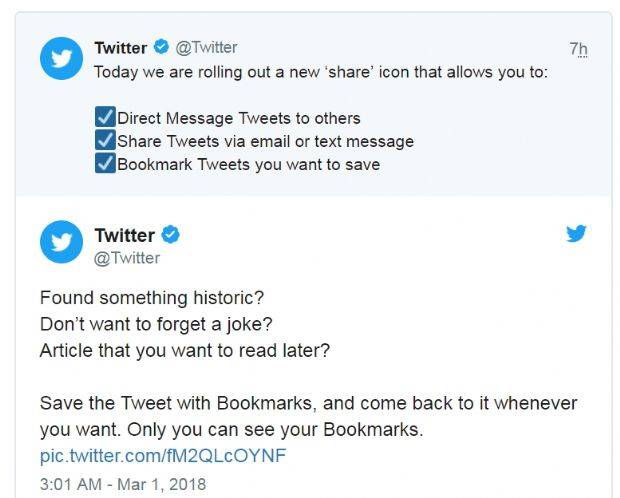This screenshot has height=498, width=620.
Task: Click the Twitter bird logo at tweet's right
Action: [576, 235]
